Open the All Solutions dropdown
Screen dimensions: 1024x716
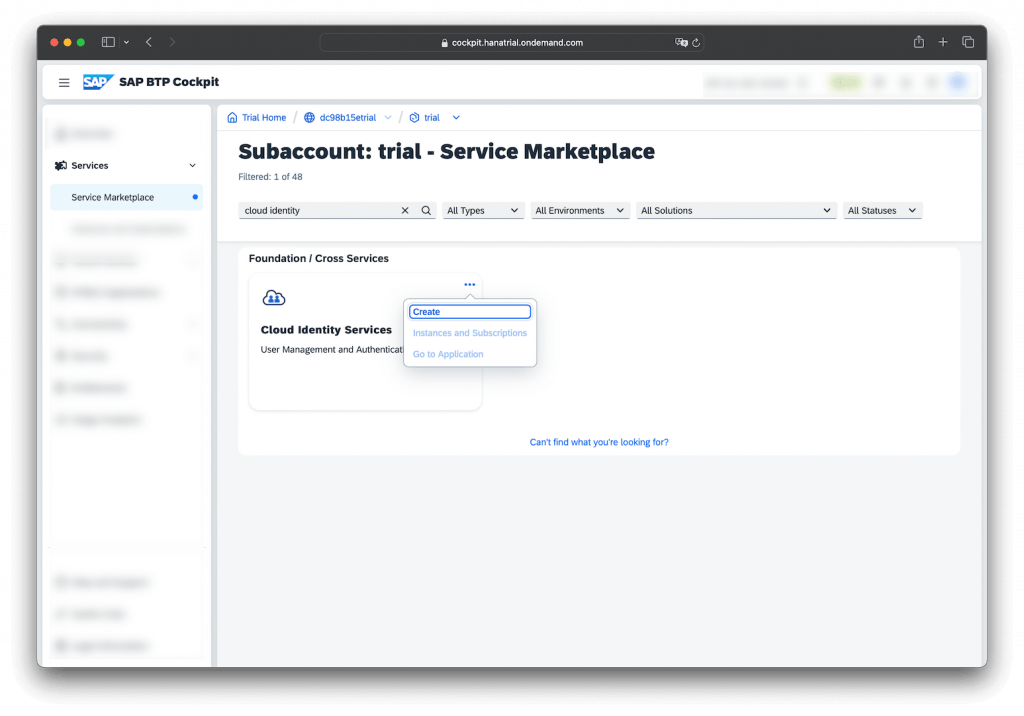(x=736, y=210)
